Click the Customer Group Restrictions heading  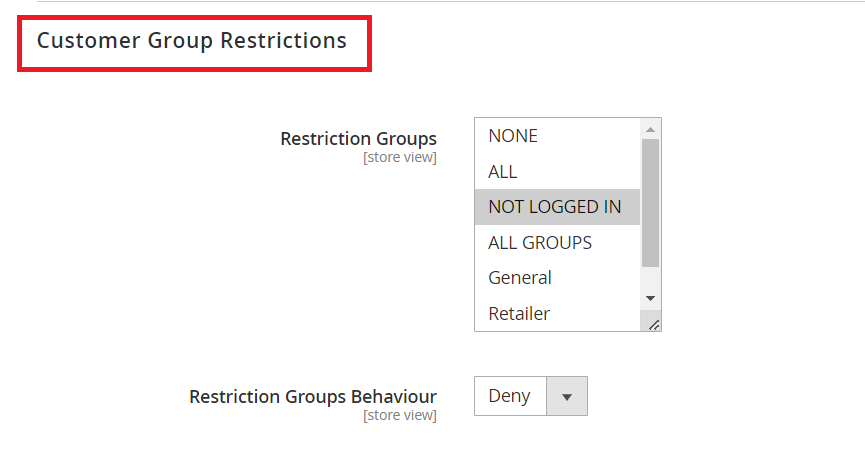pos(192,41)
